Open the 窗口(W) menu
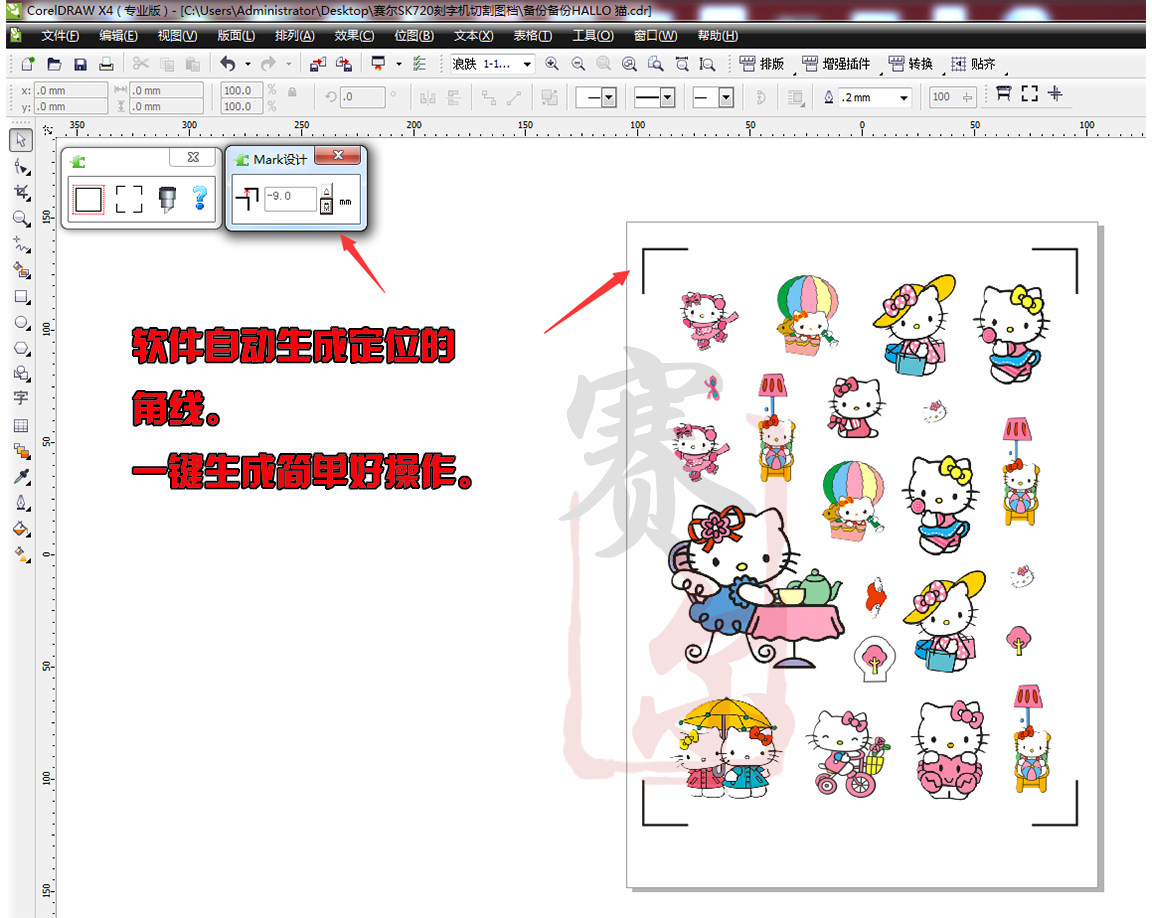 (655, 35)
